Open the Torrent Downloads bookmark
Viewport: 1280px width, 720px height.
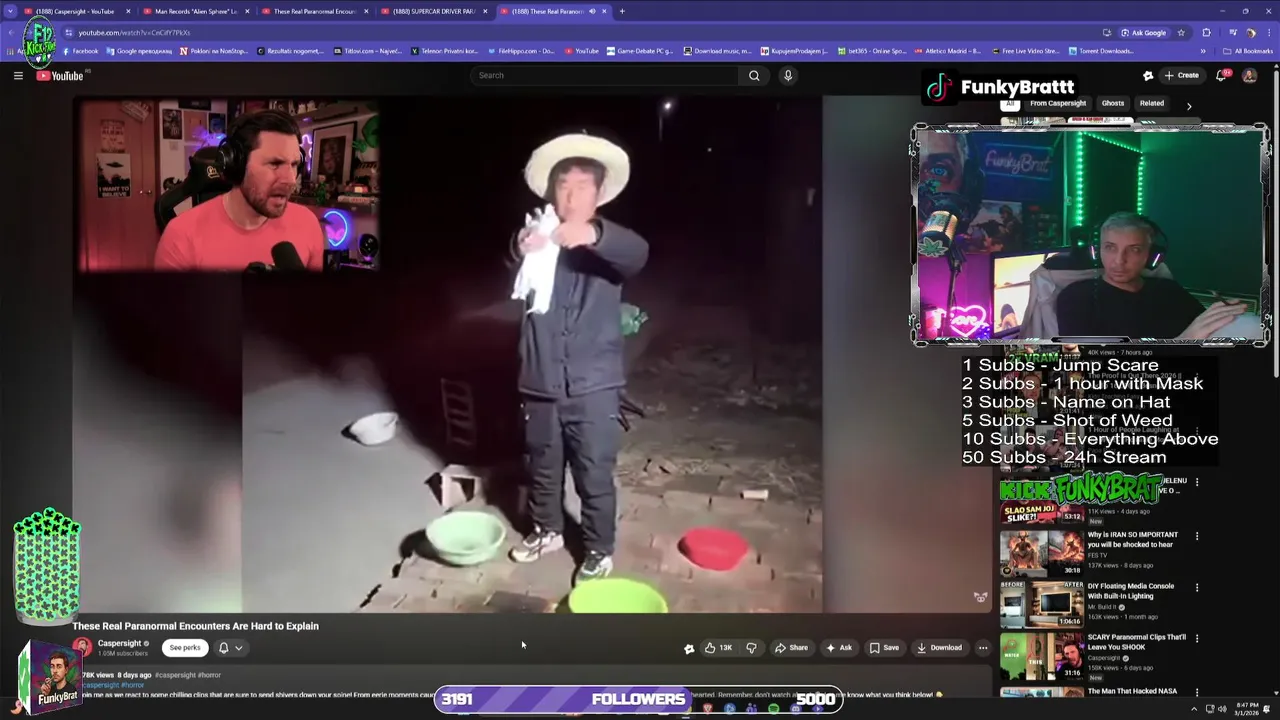tap(1101, 51)
